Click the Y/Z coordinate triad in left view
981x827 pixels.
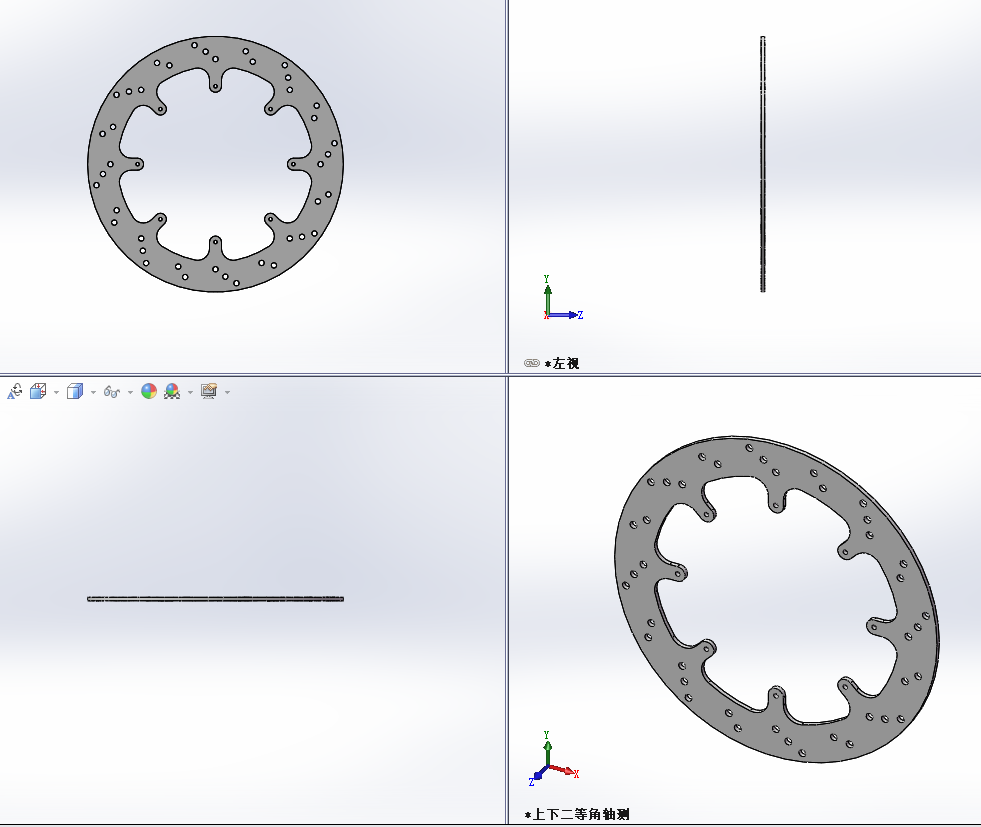(x=562, y=298)
